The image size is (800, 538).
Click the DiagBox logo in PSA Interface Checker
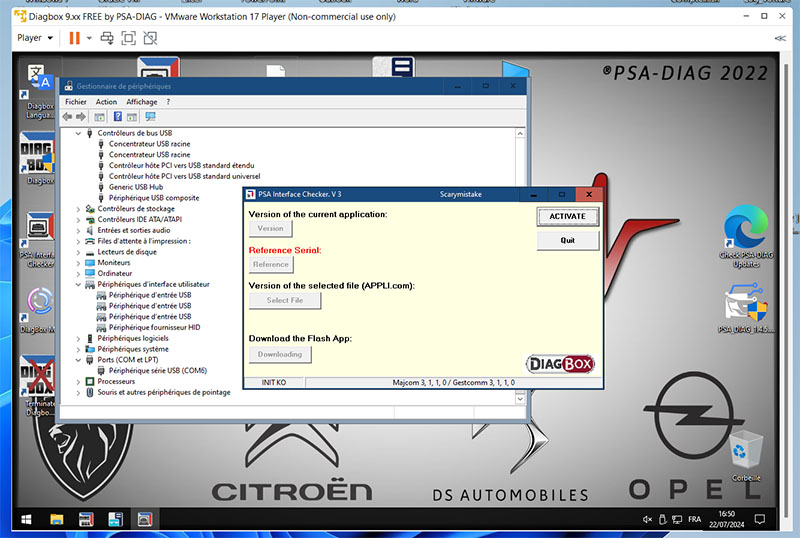[560, 364]
